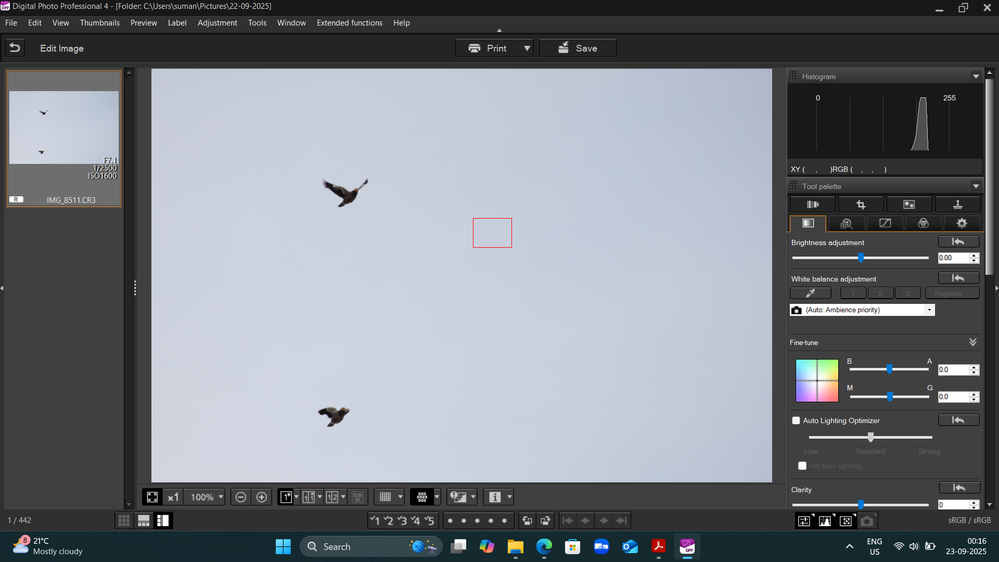Switch to the settings gear tab

pos(961,224)
